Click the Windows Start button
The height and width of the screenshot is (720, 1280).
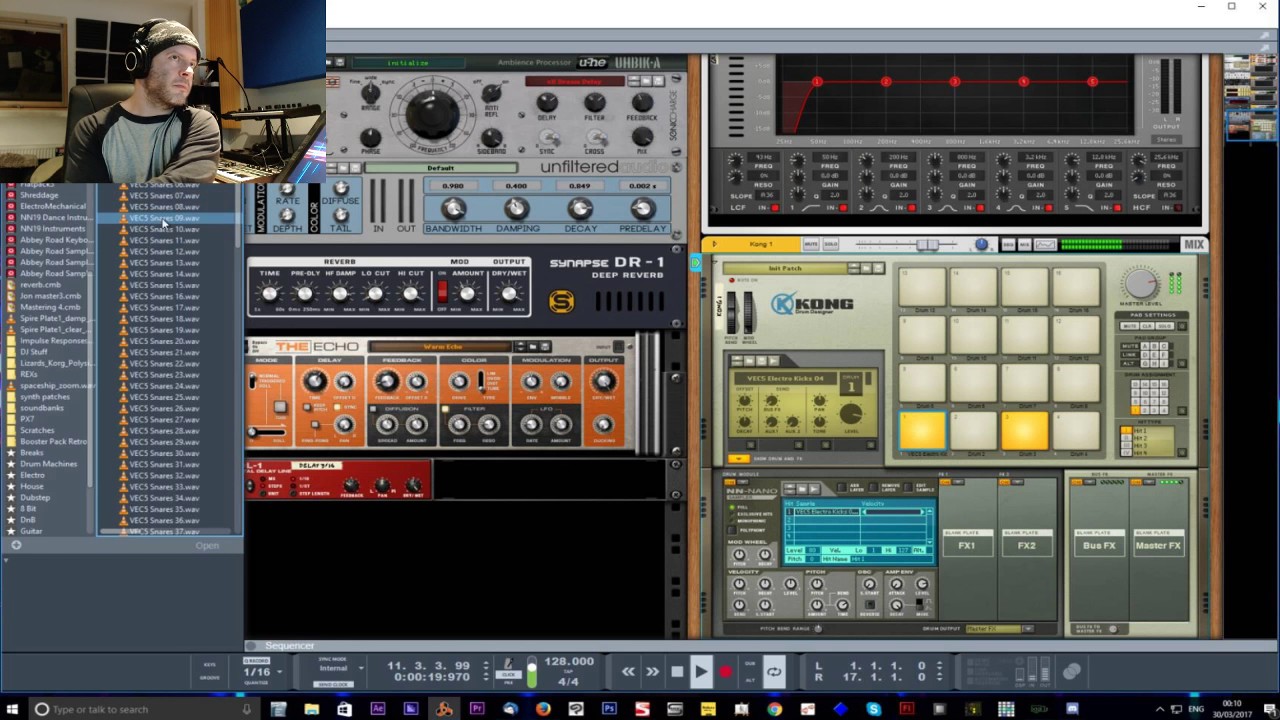tap(12, 709)
